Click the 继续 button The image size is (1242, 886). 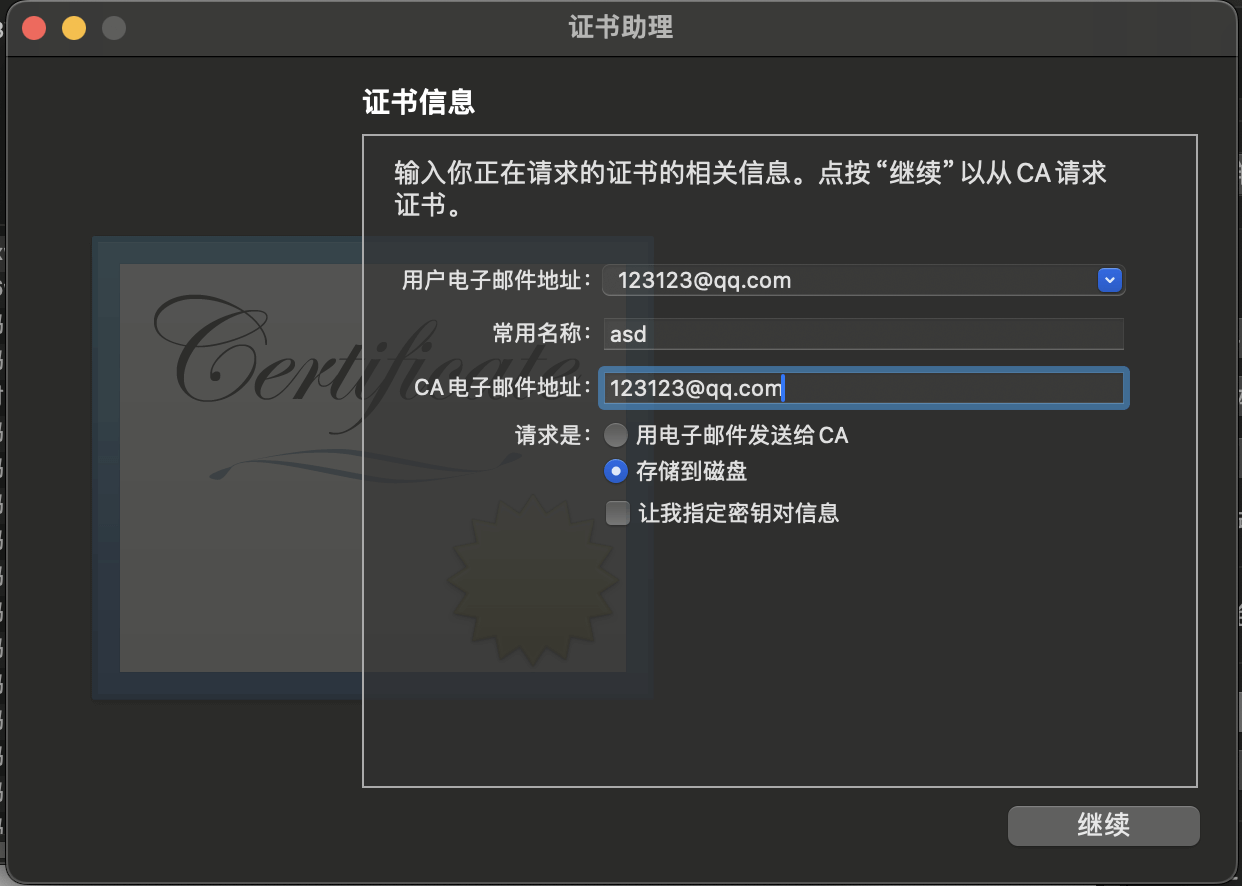(1103, 825)
